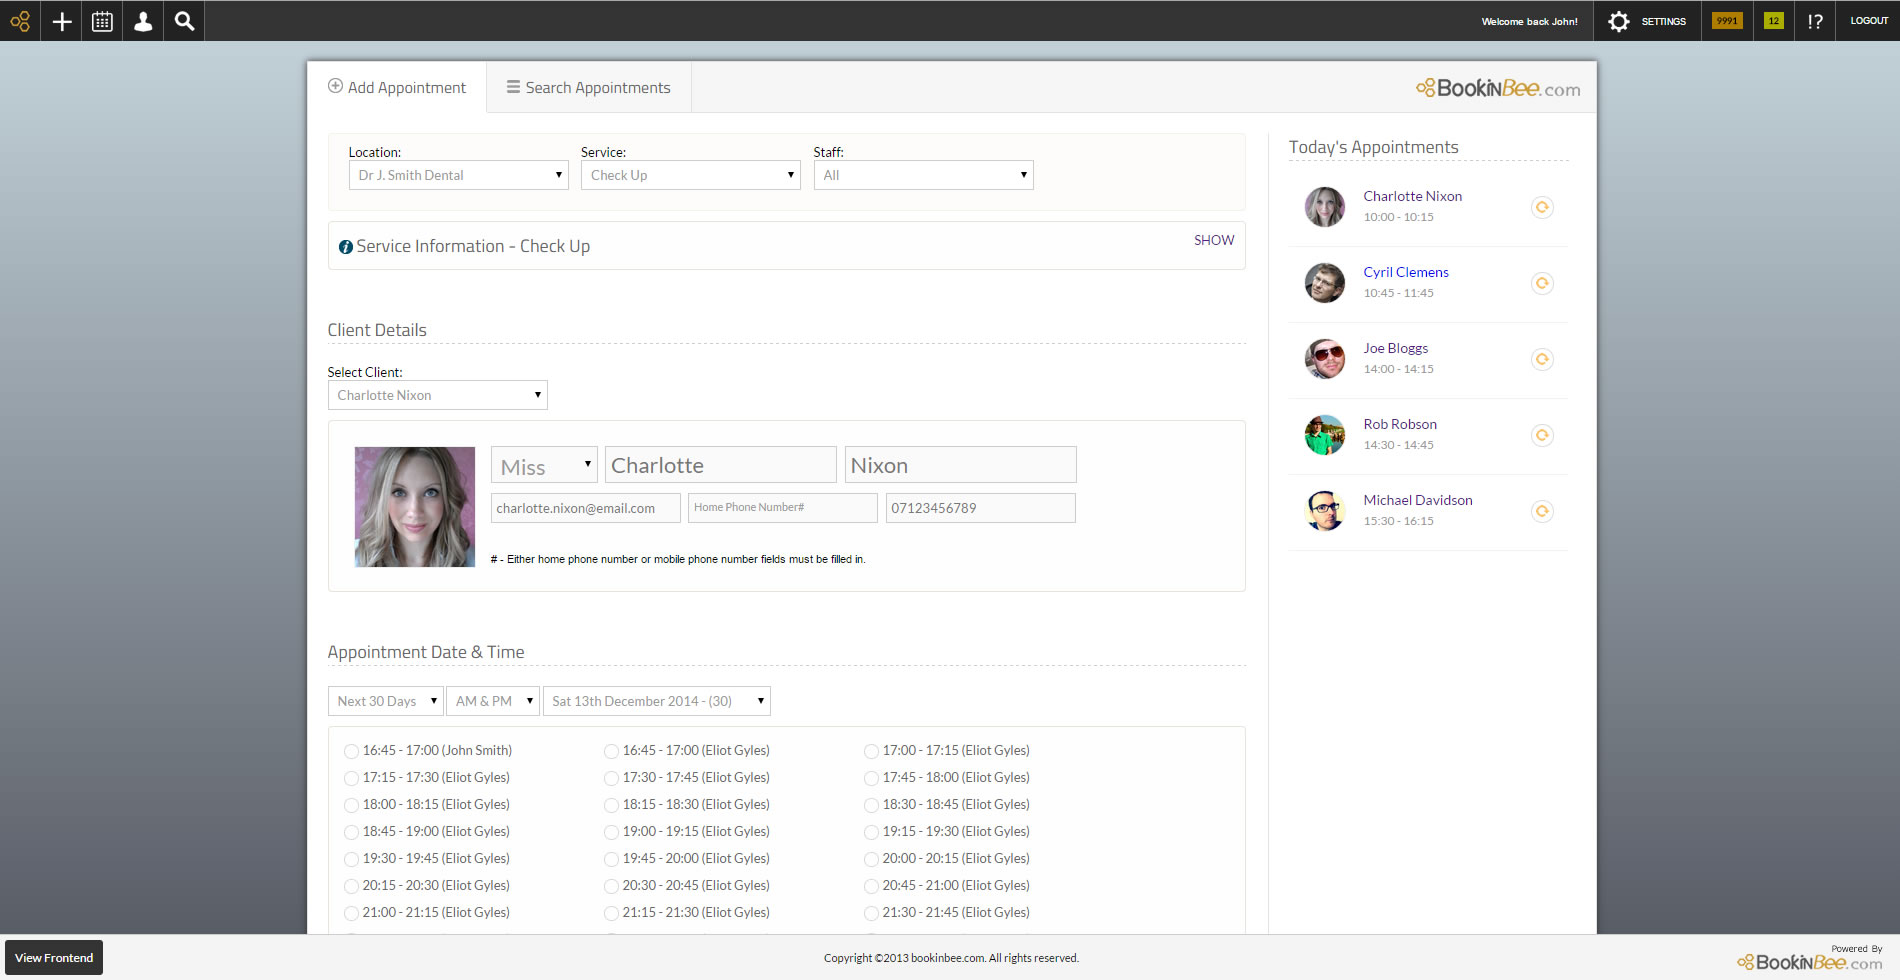Expand the Service dropdown
This screenshot has height=980, width=1900.
click(690, 176)
